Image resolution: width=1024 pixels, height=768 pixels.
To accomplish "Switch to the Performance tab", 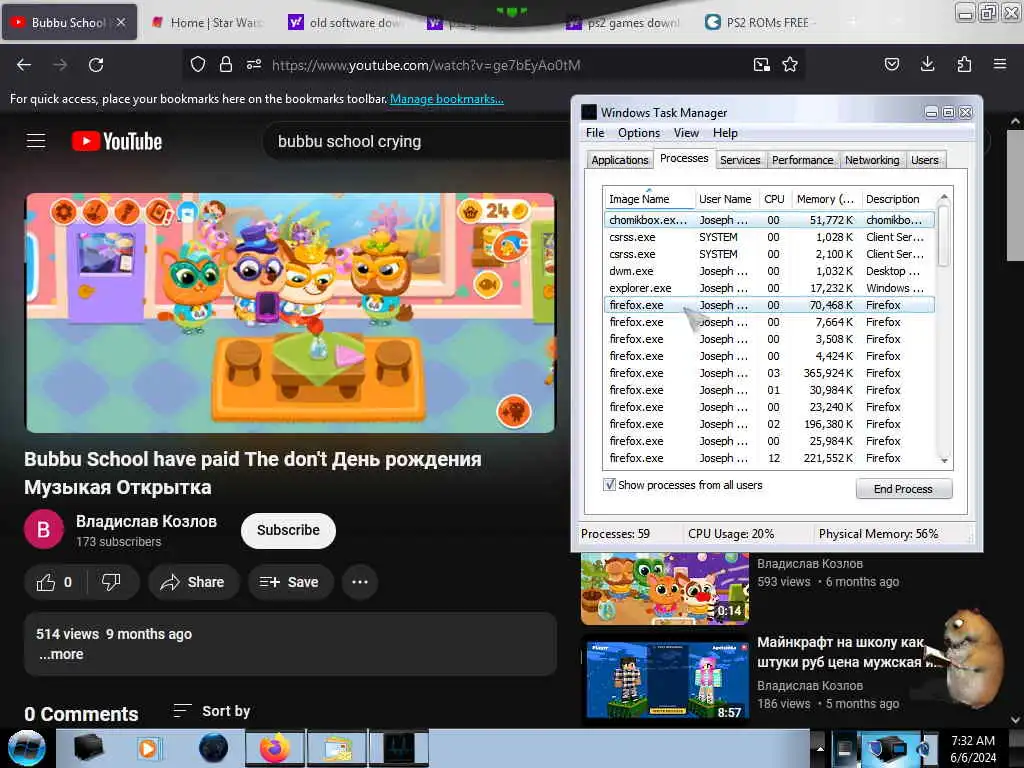I will pyautogui.click(x=803, y=160).
